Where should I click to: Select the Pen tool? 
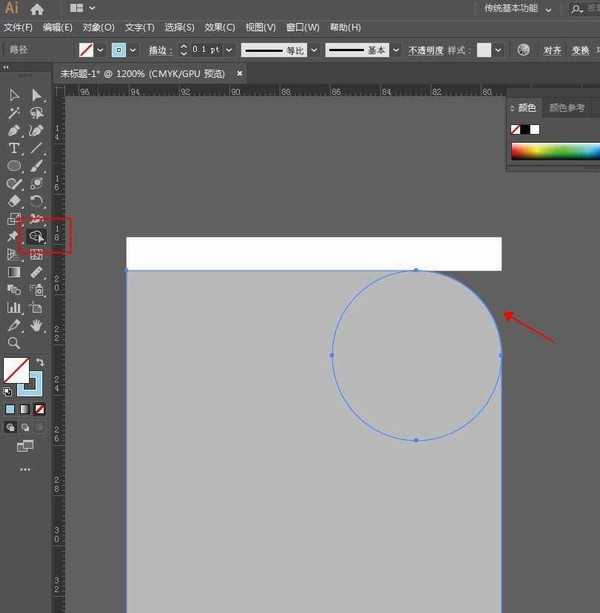(14, 130)
